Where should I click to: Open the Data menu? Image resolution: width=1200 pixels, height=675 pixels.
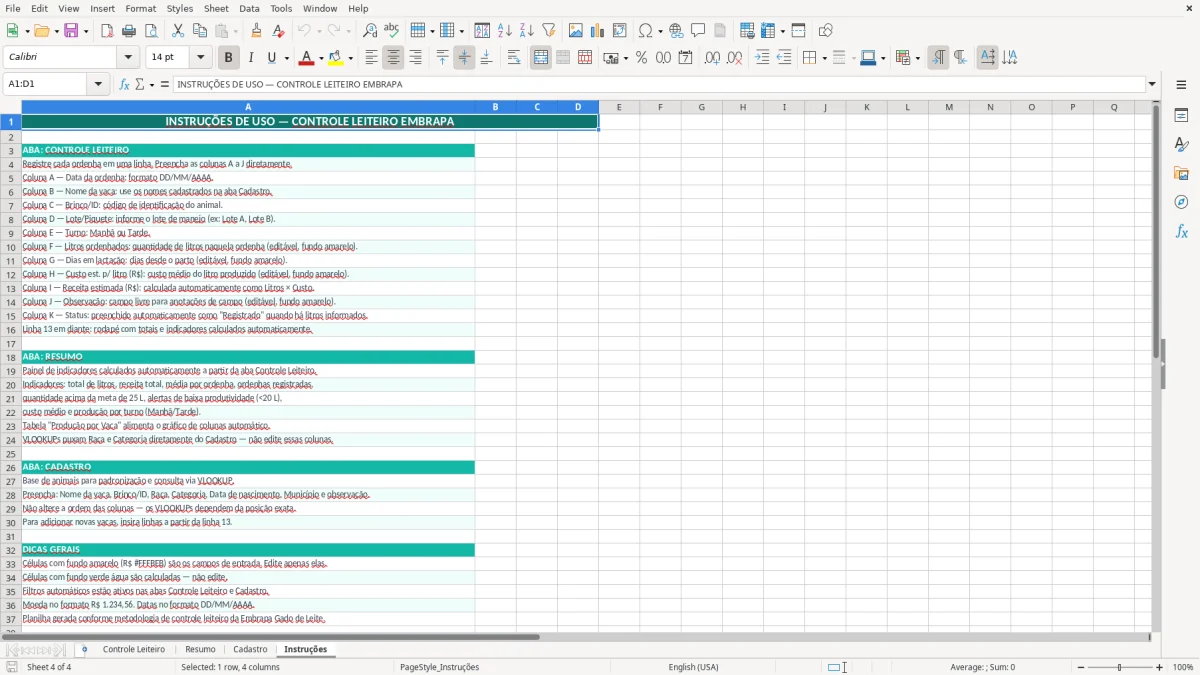tap(249, 8)
